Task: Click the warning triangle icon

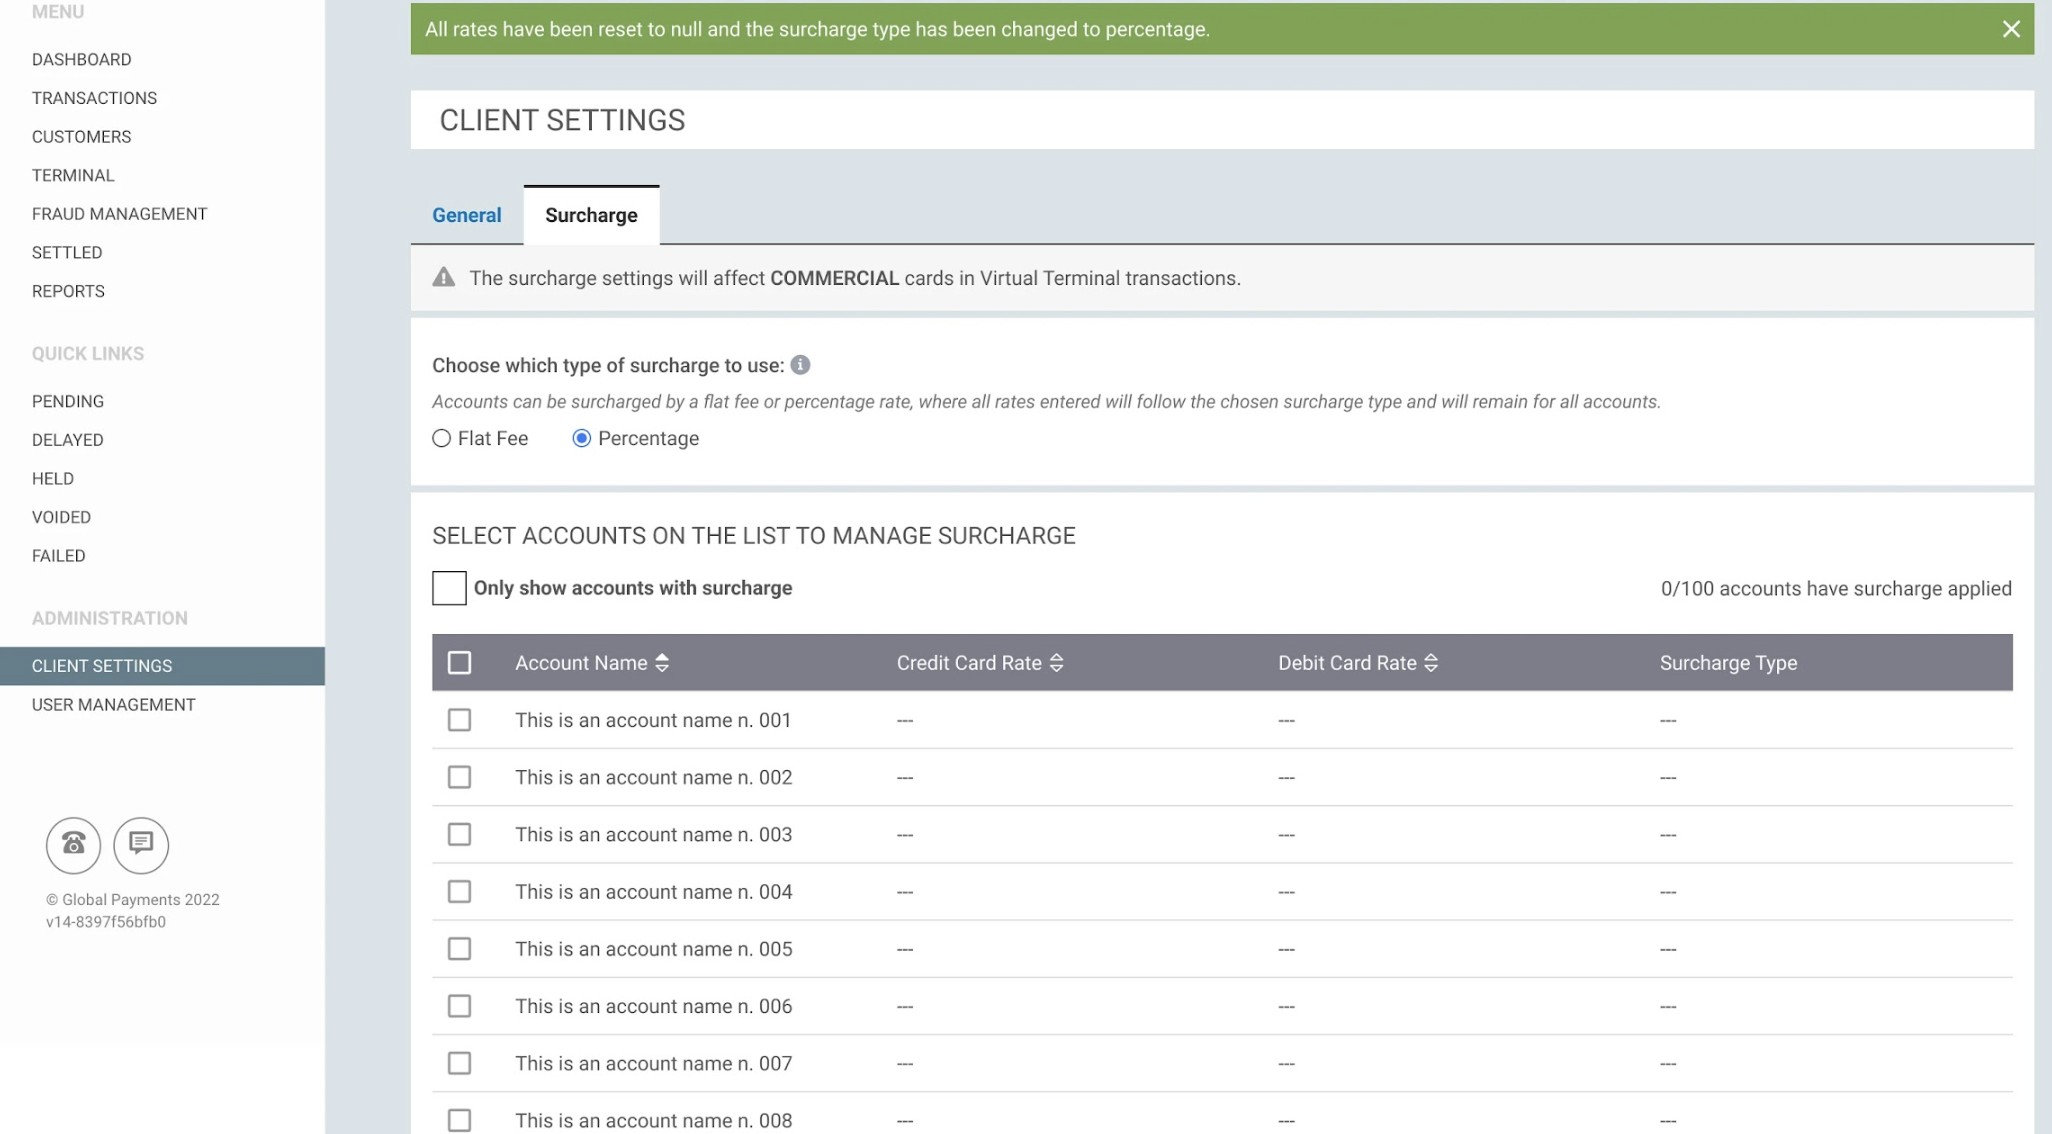Action: (x=443, y=278)
